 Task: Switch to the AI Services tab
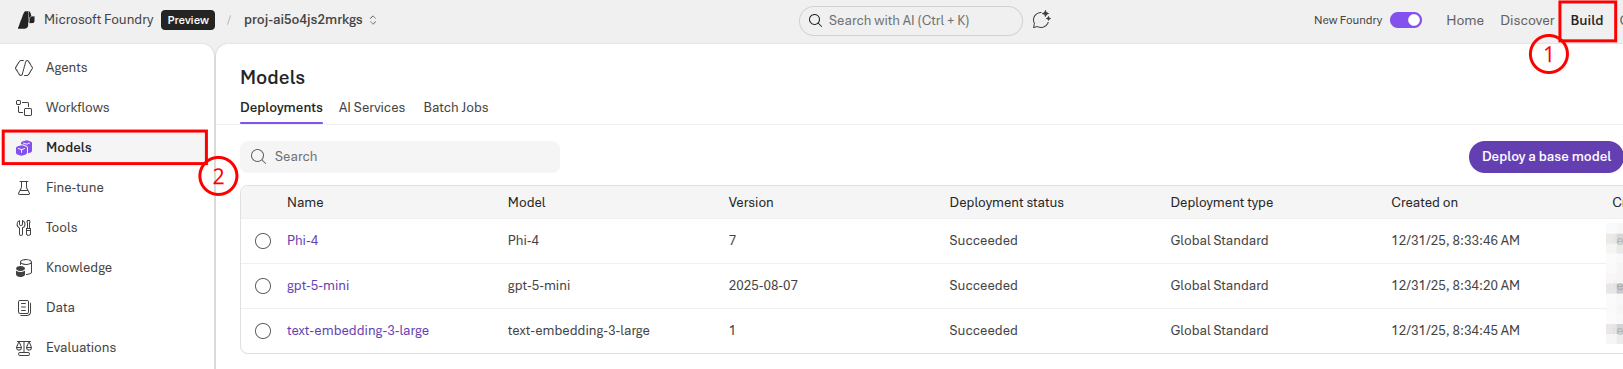tap(372, 107)
